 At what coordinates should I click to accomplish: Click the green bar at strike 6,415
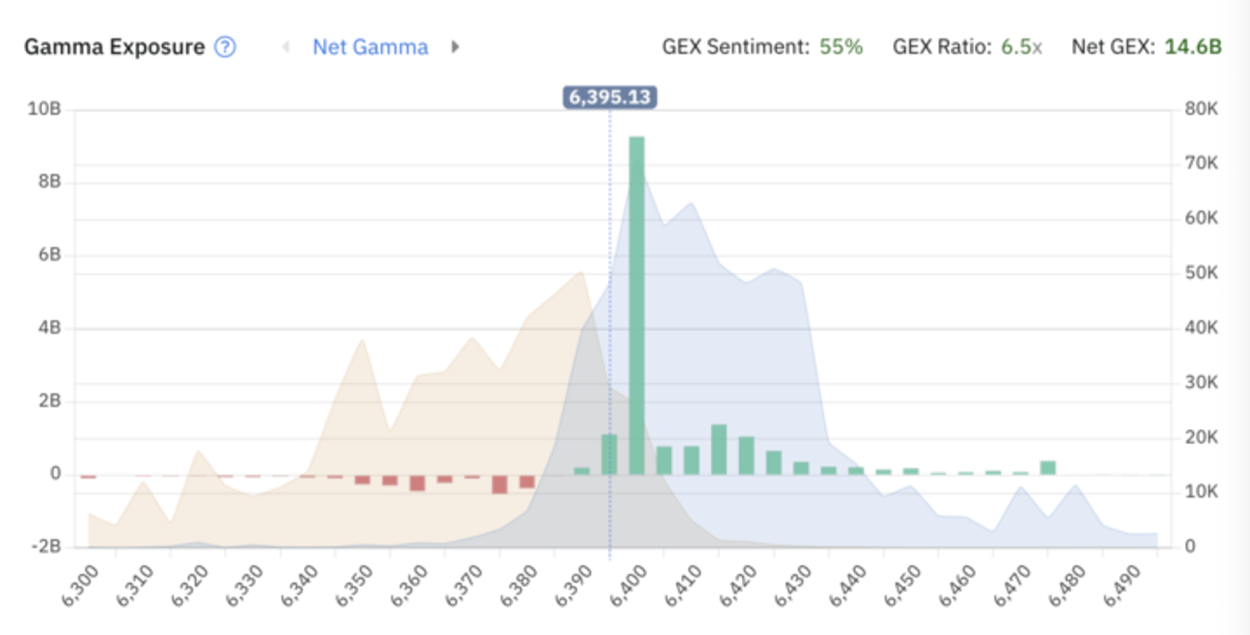pos(718,450)
